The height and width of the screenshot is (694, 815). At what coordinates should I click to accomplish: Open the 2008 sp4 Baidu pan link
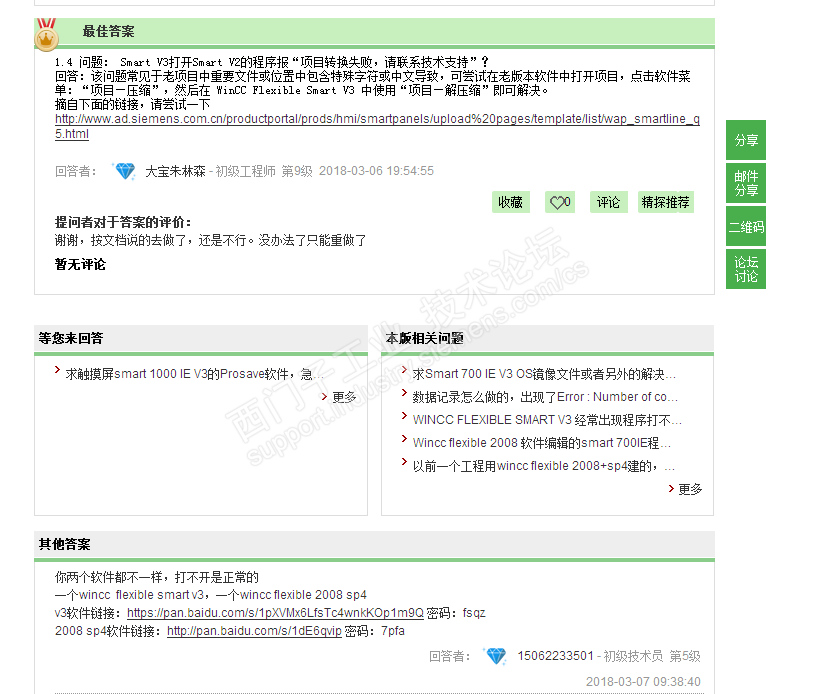[254, 631]
